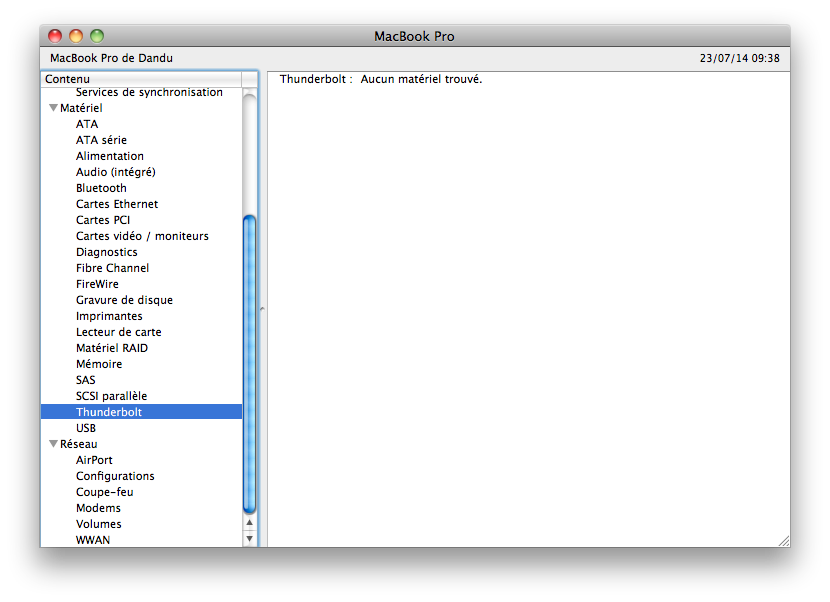Collapse the Réseau category triangle
830x602 pixels.
tap(53, 444)
